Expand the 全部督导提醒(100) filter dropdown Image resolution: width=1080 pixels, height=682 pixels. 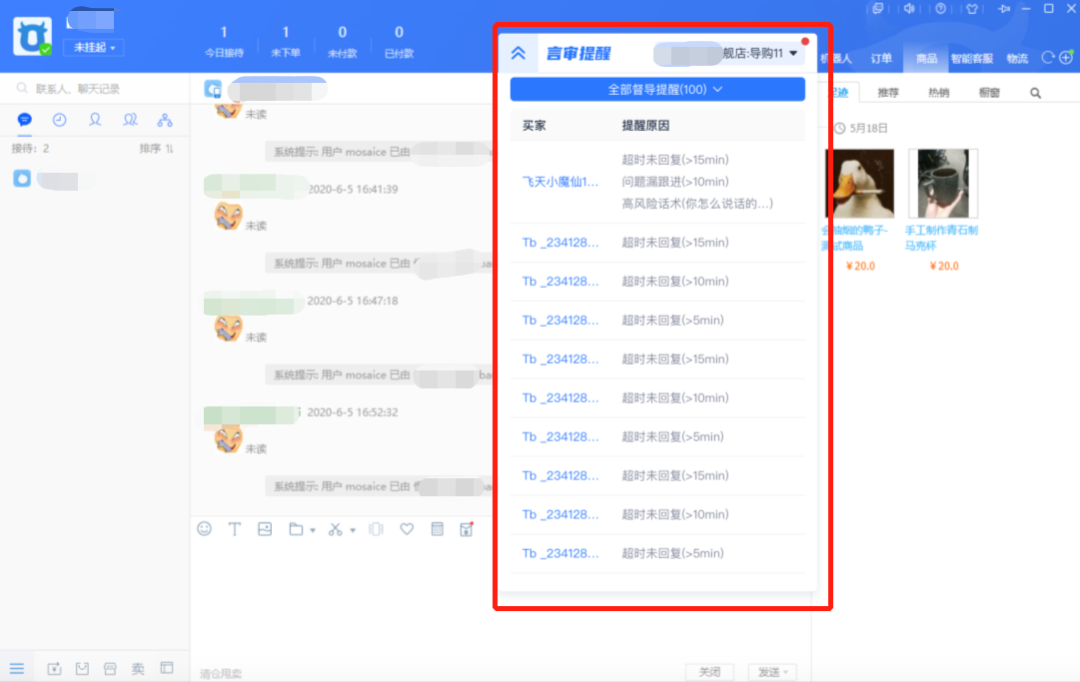658,90
